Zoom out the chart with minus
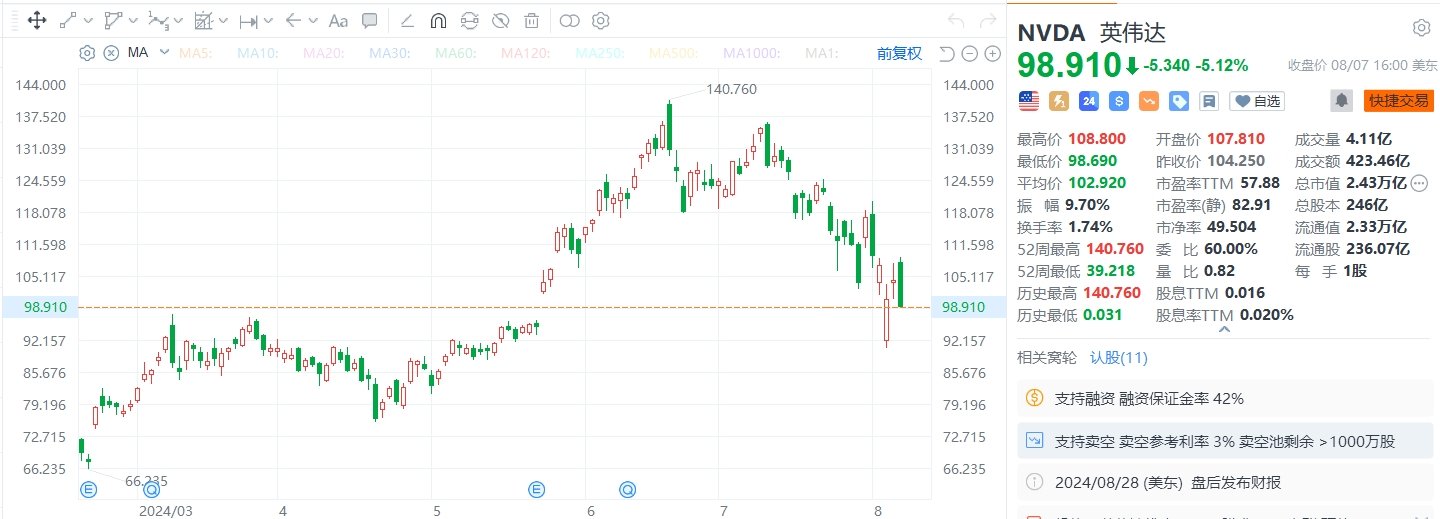The height and width of the screenshot is (519, 1440). [970, 53]
